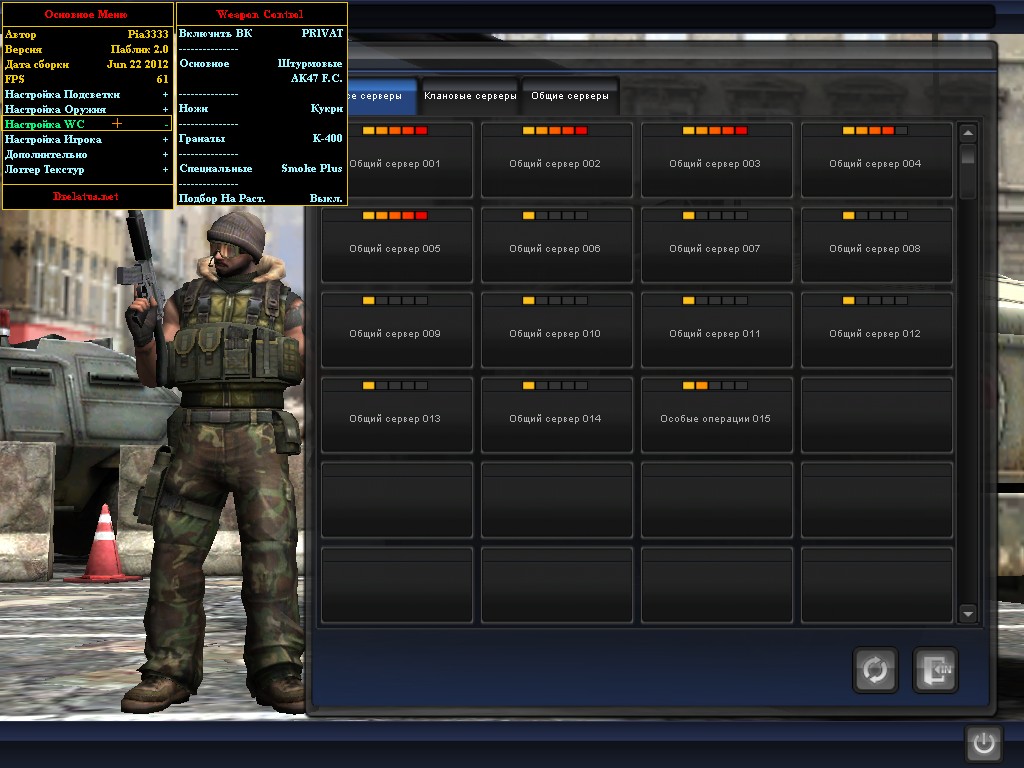Image resolution: width=1024 pixels, height=768 pixels.
Task: Choose Общий сервер 008
Action: [x=876, y=245]
